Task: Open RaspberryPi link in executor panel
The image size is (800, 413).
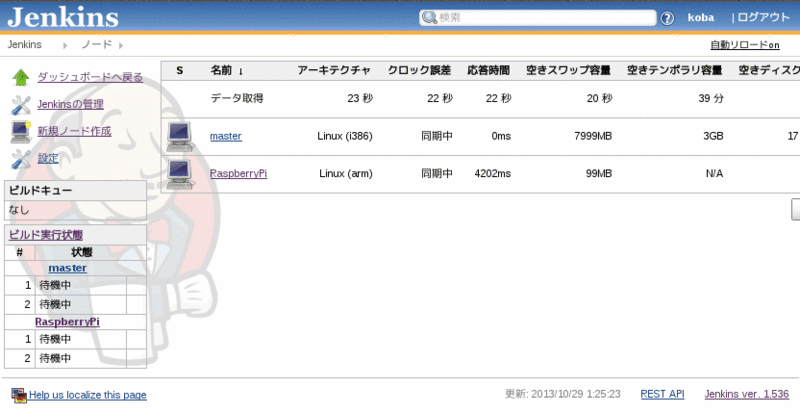Action: coord(67,322)
